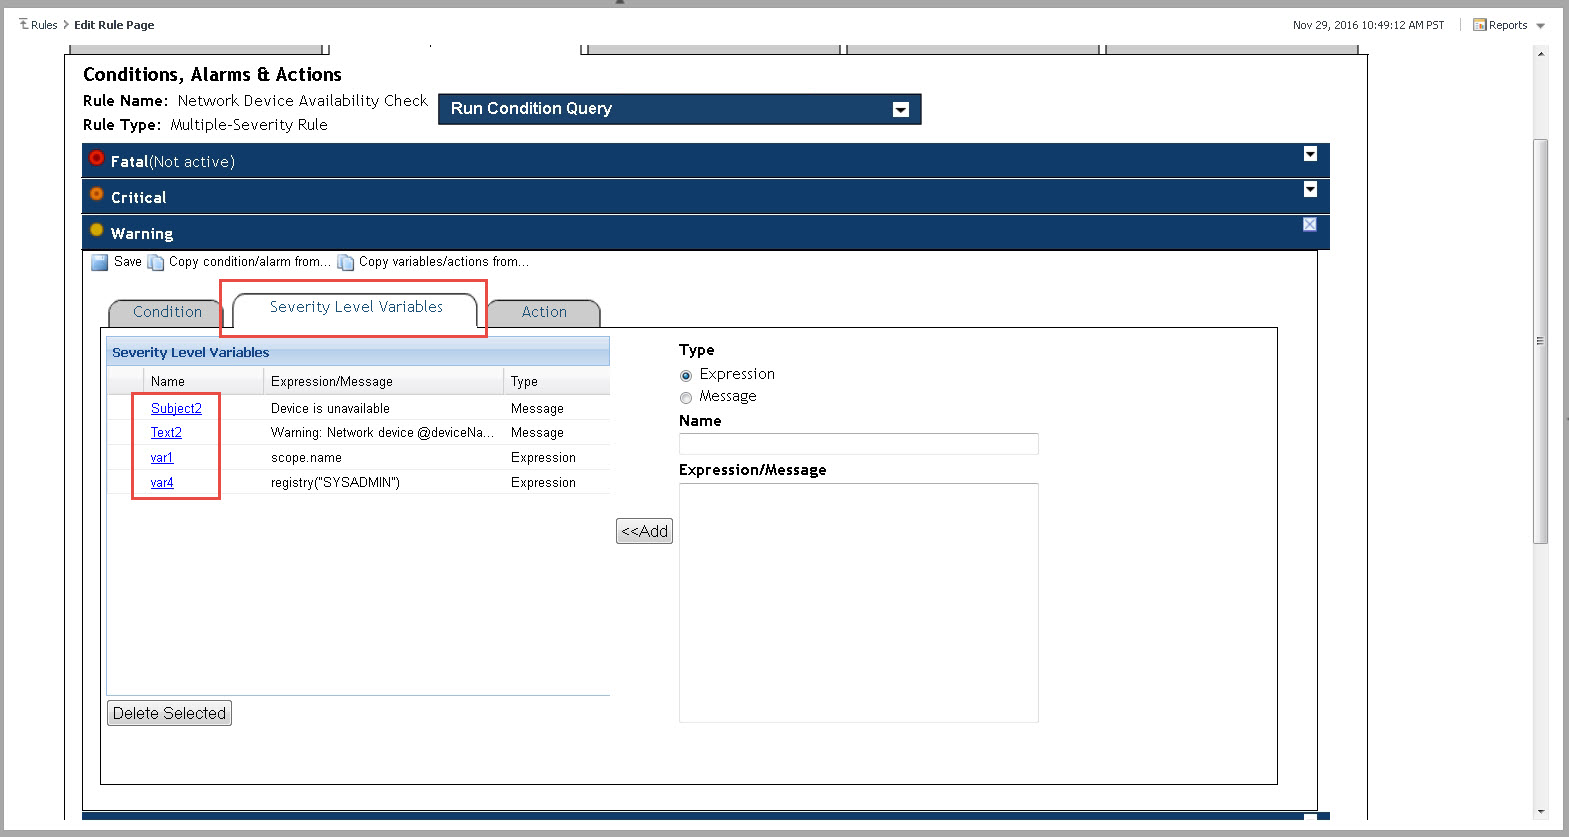
Task: Click the Expression/Message text area
Action: 858,603
